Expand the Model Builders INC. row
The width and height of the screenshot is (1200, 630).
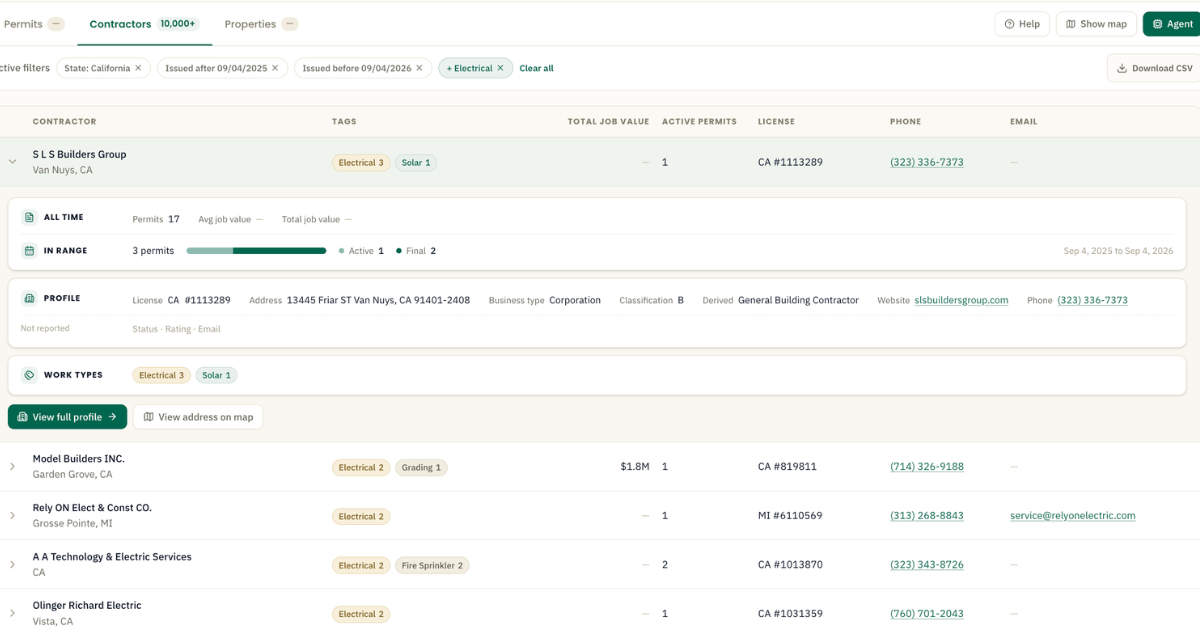point(12,467)
